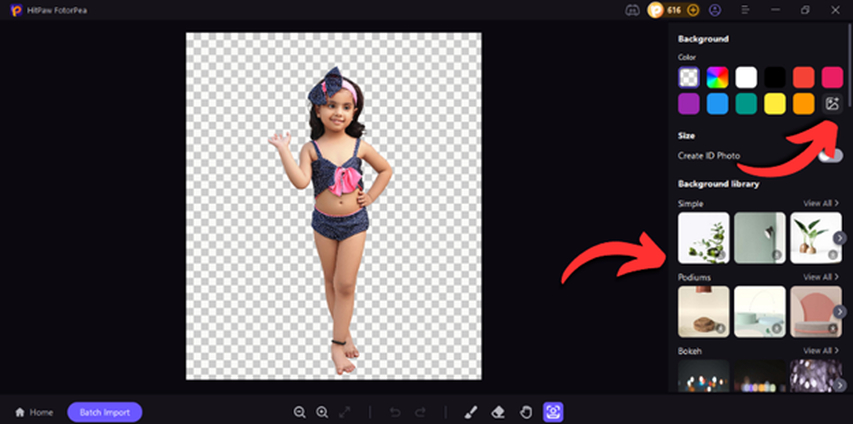Choose the orange background color
Screen dimensions: 853x424
[x=803, y=103]
